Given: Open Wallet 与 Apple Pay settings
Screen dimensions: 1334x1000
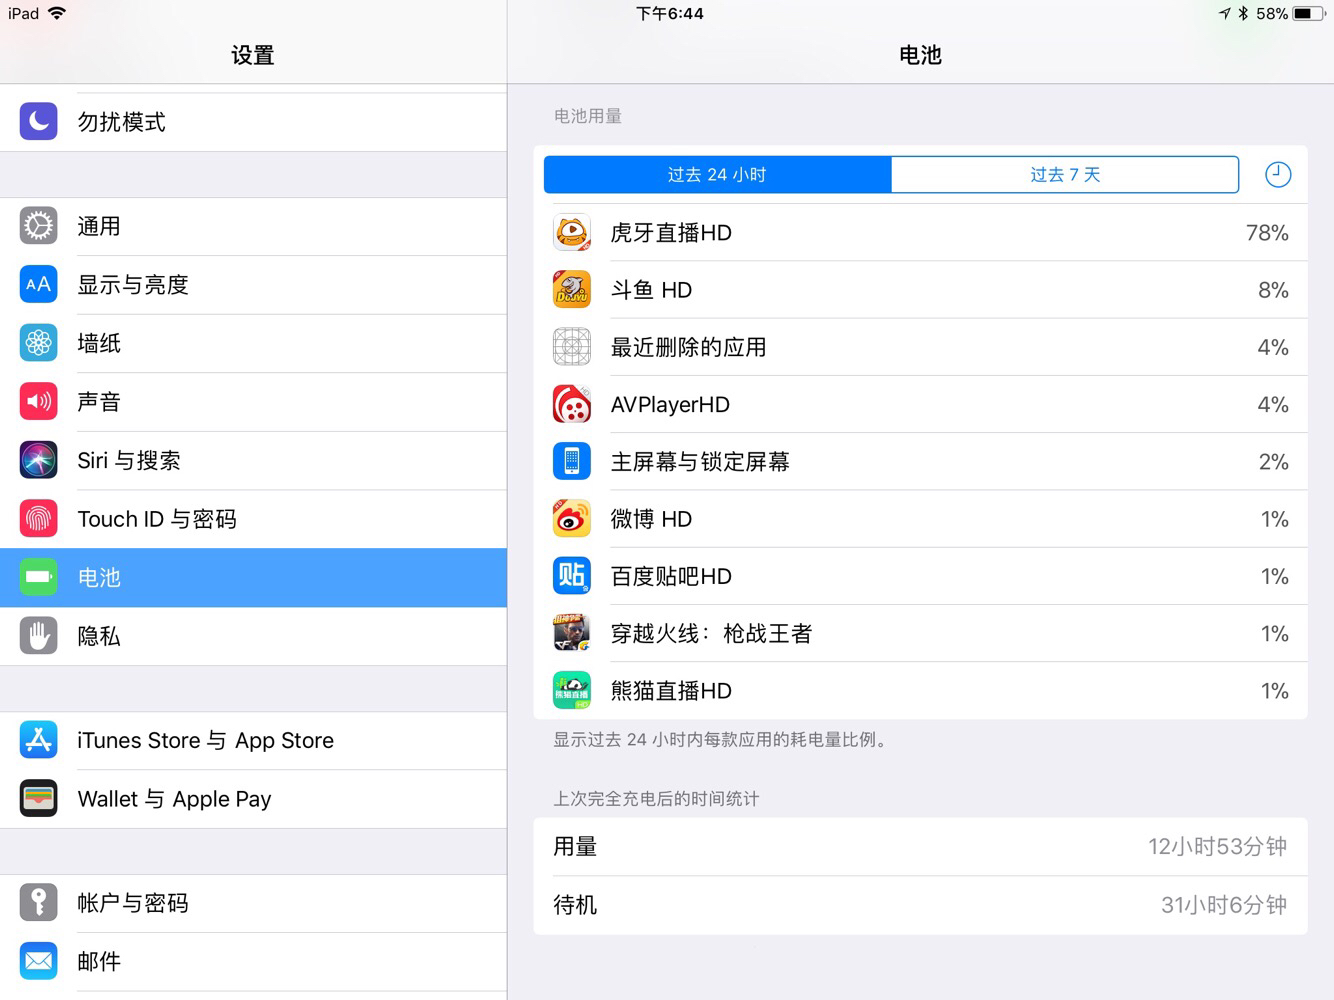Looking at the screenshot, I should click(253, 799).
